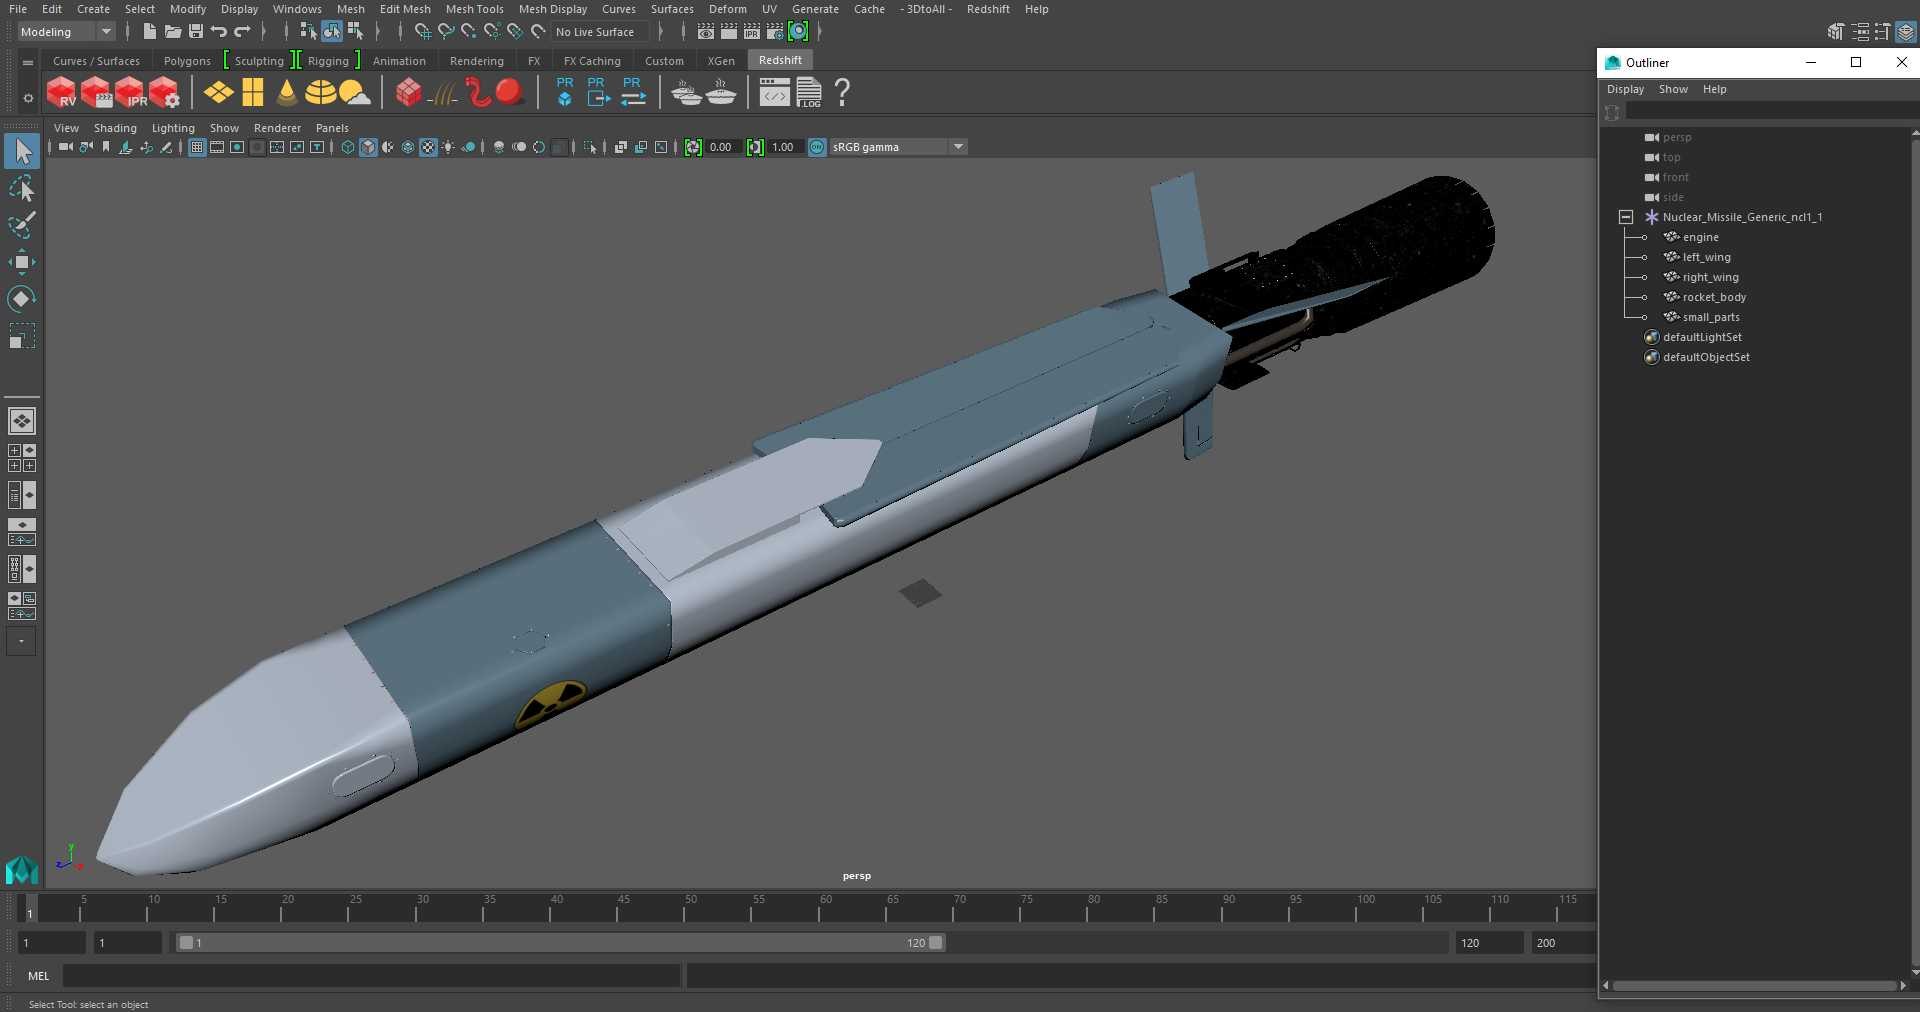Viewport: 1920px width, 1012px height.
Task: Expand the panel layout quick menu arrow
Action: pyautogui.click(x=21, y=641)
